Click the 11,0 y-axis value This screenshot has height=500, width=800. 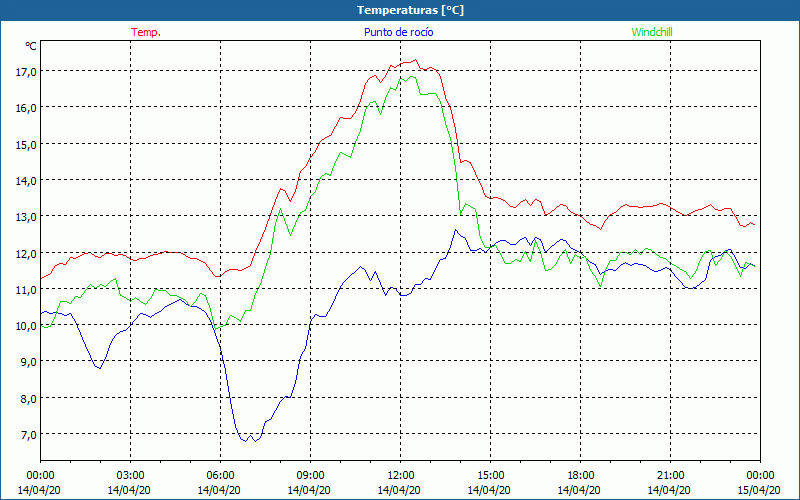point(26,290)
